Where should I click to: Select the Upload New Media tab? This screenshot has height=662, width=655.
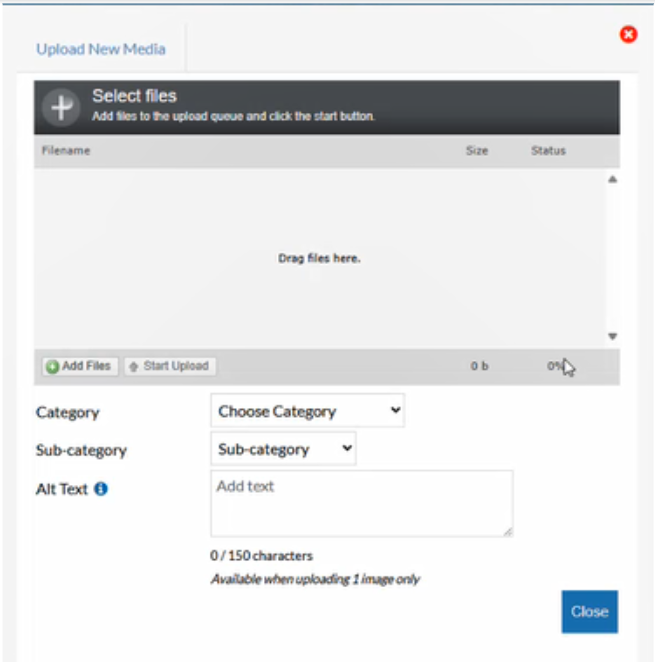tap(101, 49)
